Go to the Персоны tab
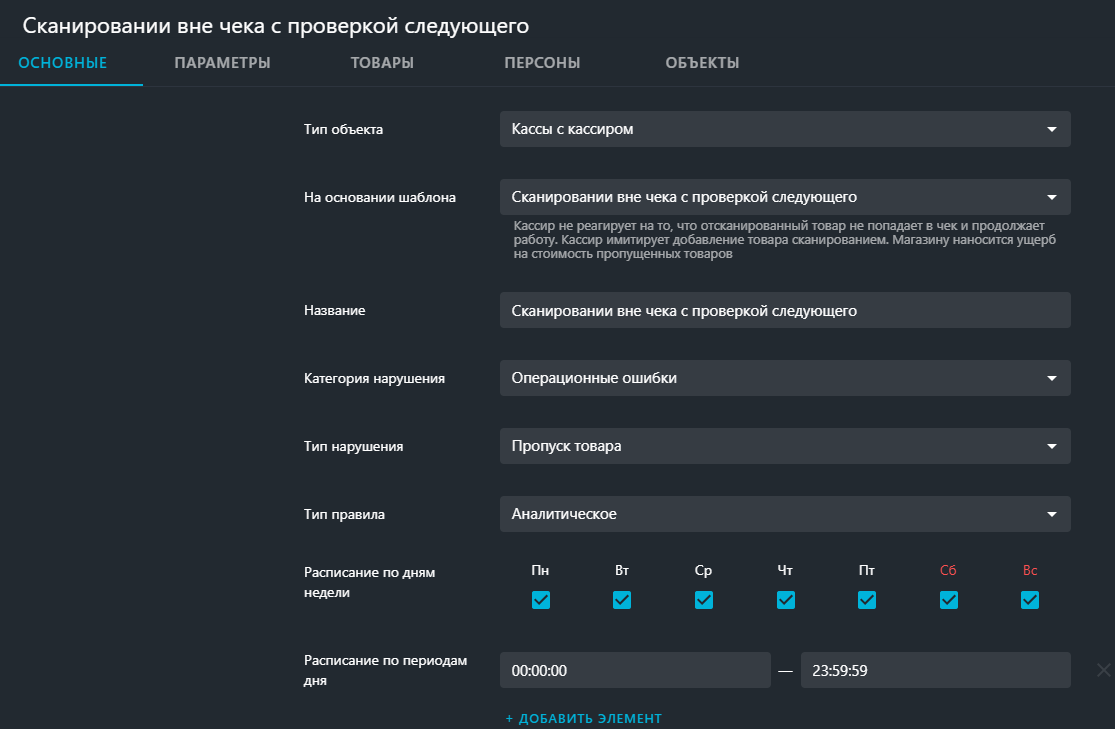The width and height of the screenshot is (1115, 729). click(542, 63)
